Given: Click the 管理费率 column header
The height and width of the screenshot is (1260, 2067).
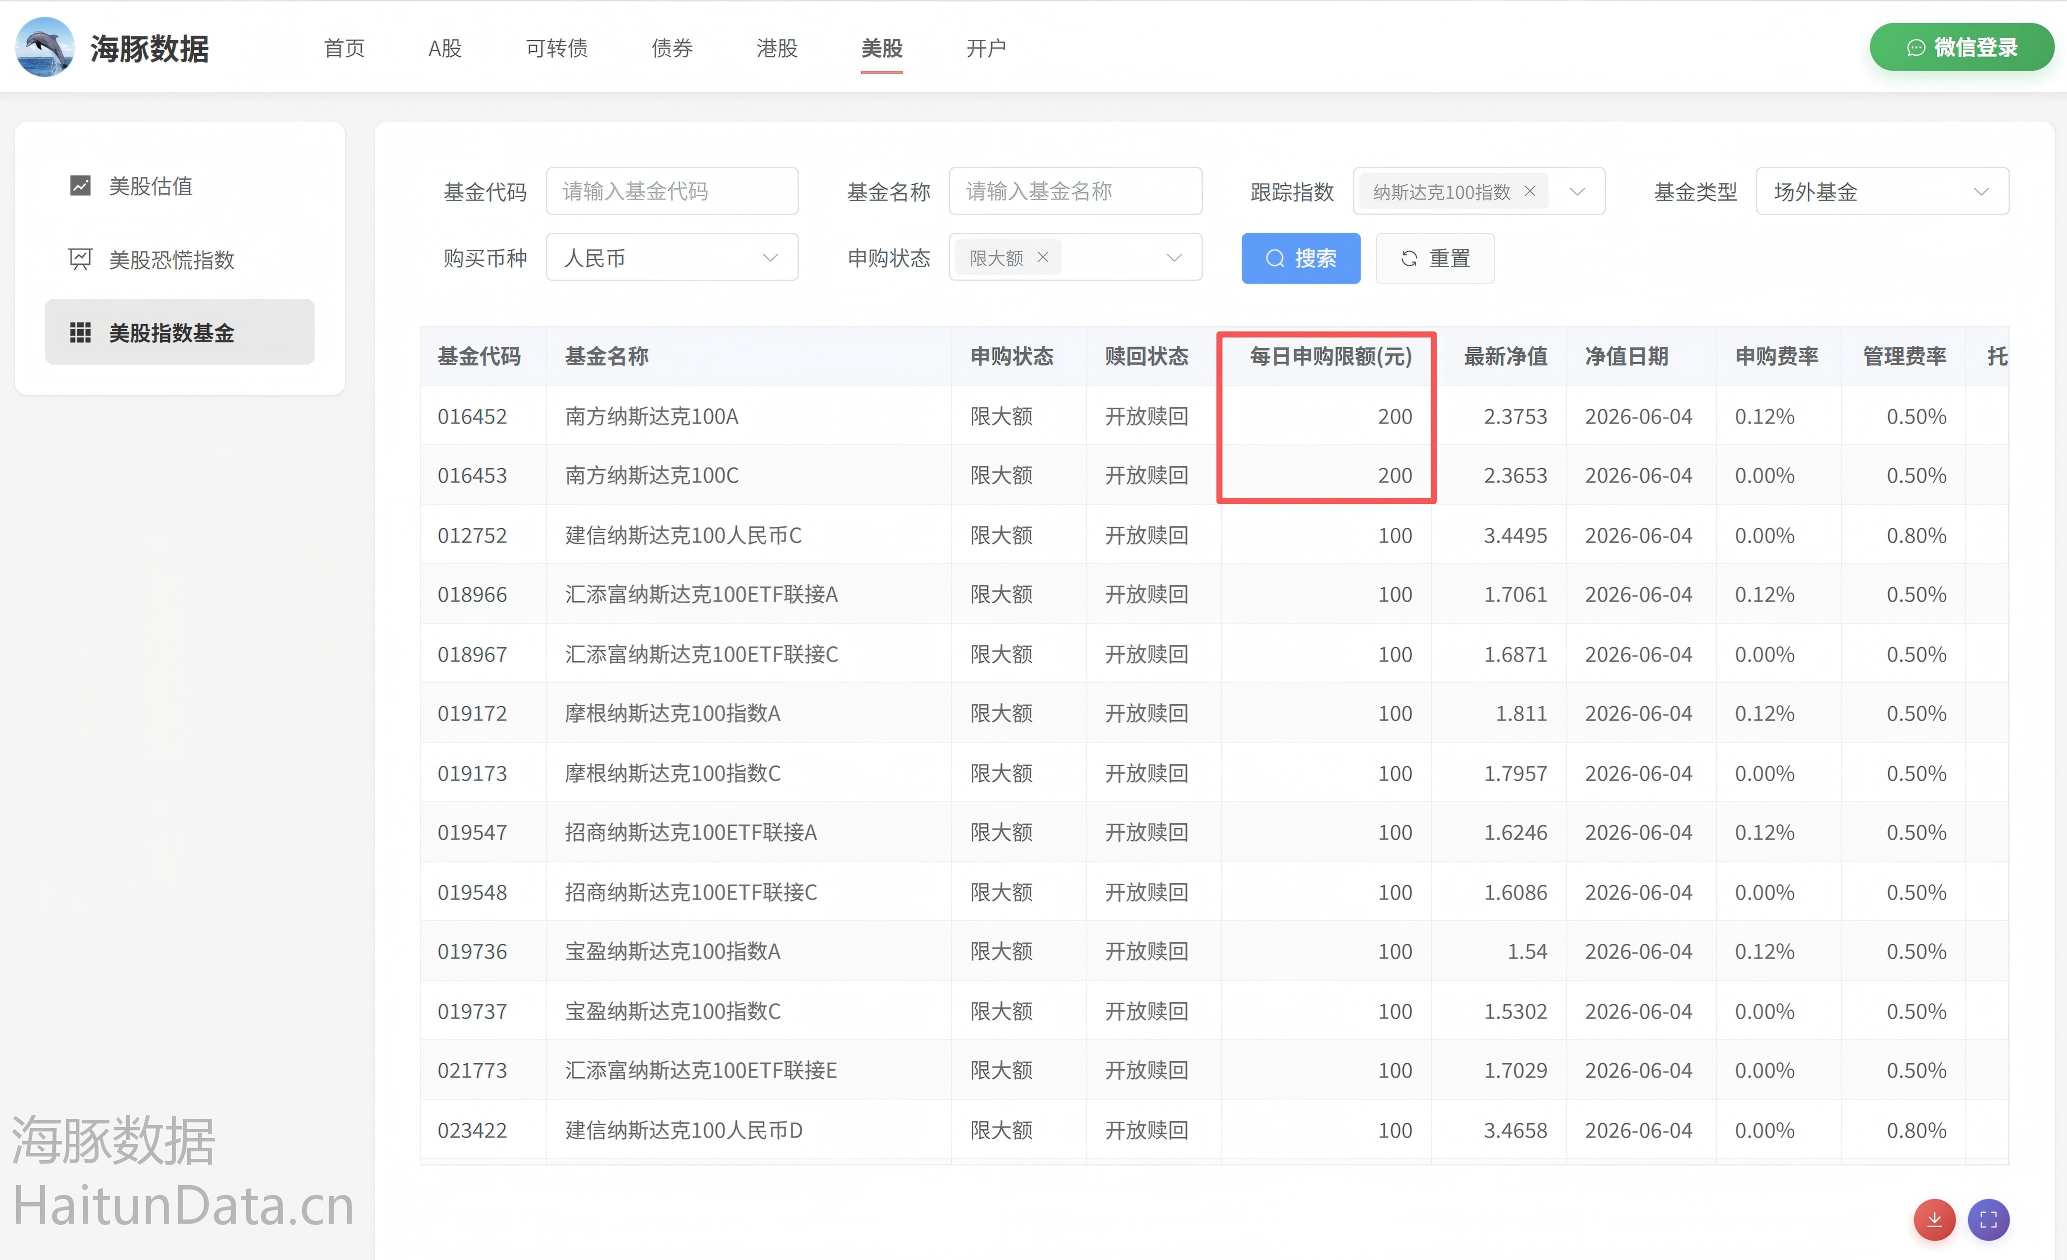Looking at the screenshot, I should pyautogui.click(x=1904, y=356).
